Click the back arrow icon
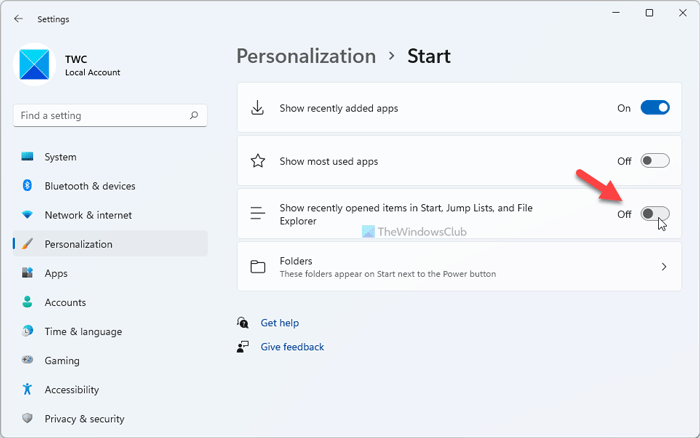The width and height of the screenshot is (700, 438). pyautogui.click(x=18, y=18)
